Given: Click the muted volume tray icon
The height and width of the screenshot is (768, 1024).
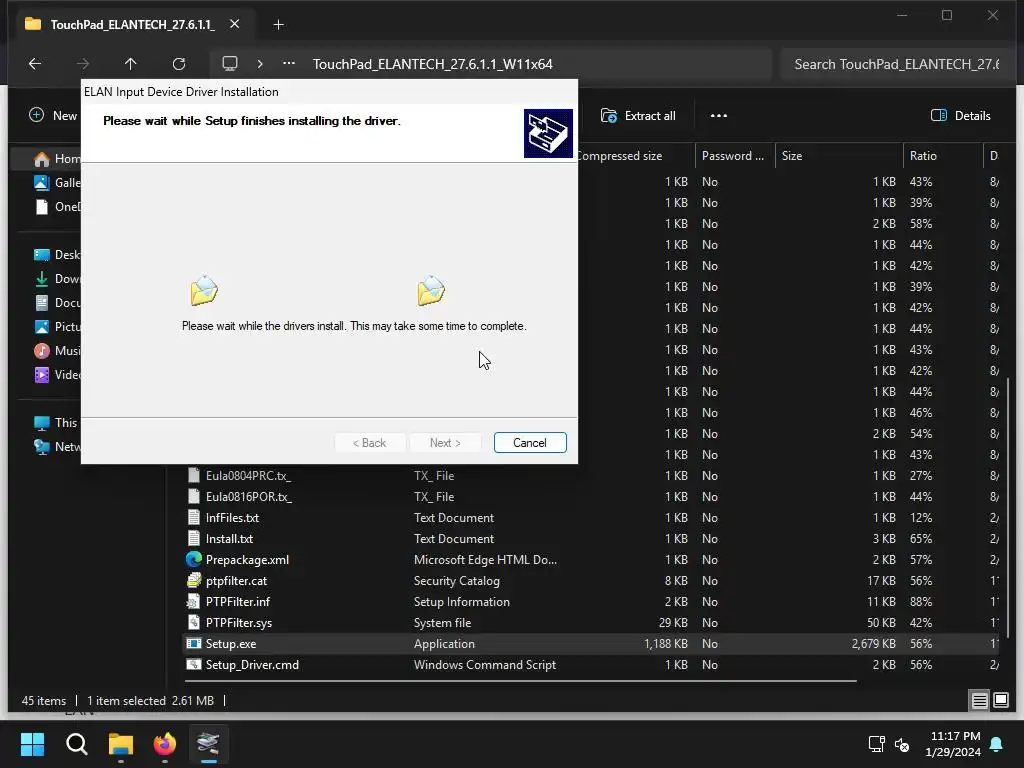Looking at the screenshot, I should point(902,744).
